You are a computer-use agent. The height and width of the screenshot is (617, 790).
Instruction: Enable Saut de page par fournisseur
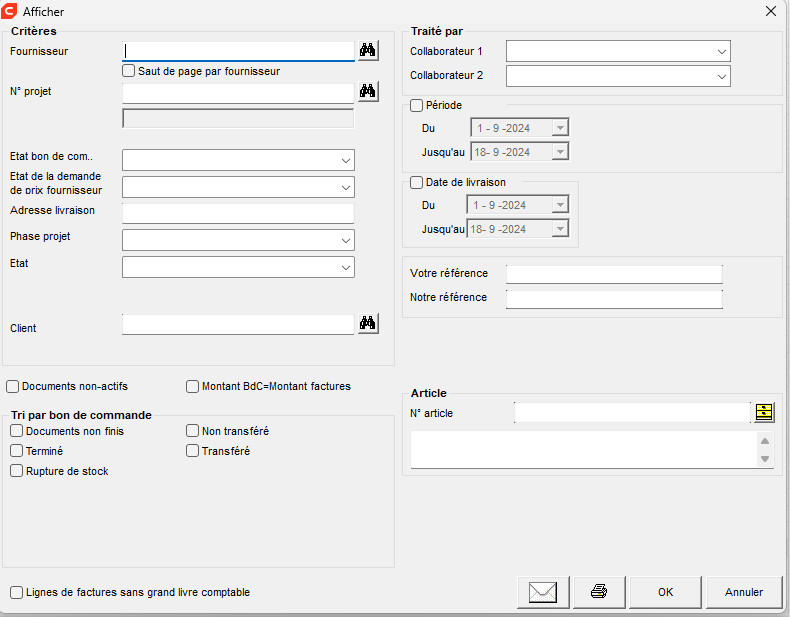tap(128, 71)
